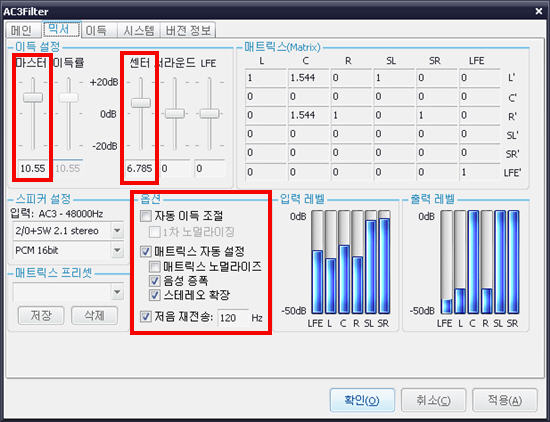Viewport: 550px width, 422px height.
Task: Confirm with the 확인(O) button
Action: pos(362,400)
